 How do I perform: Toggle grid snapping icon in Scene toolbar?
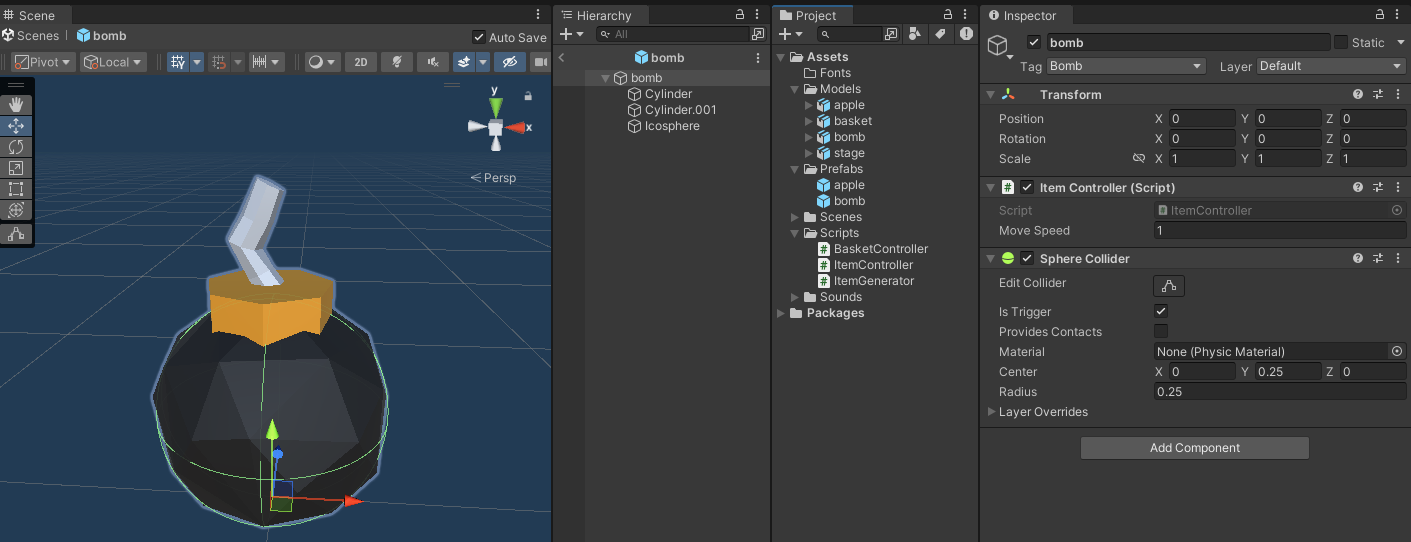(x=219, y=62)
